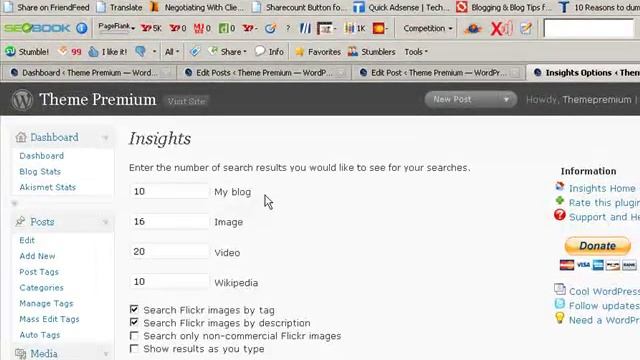Open Post Tags in sidebar

(39, 272)
